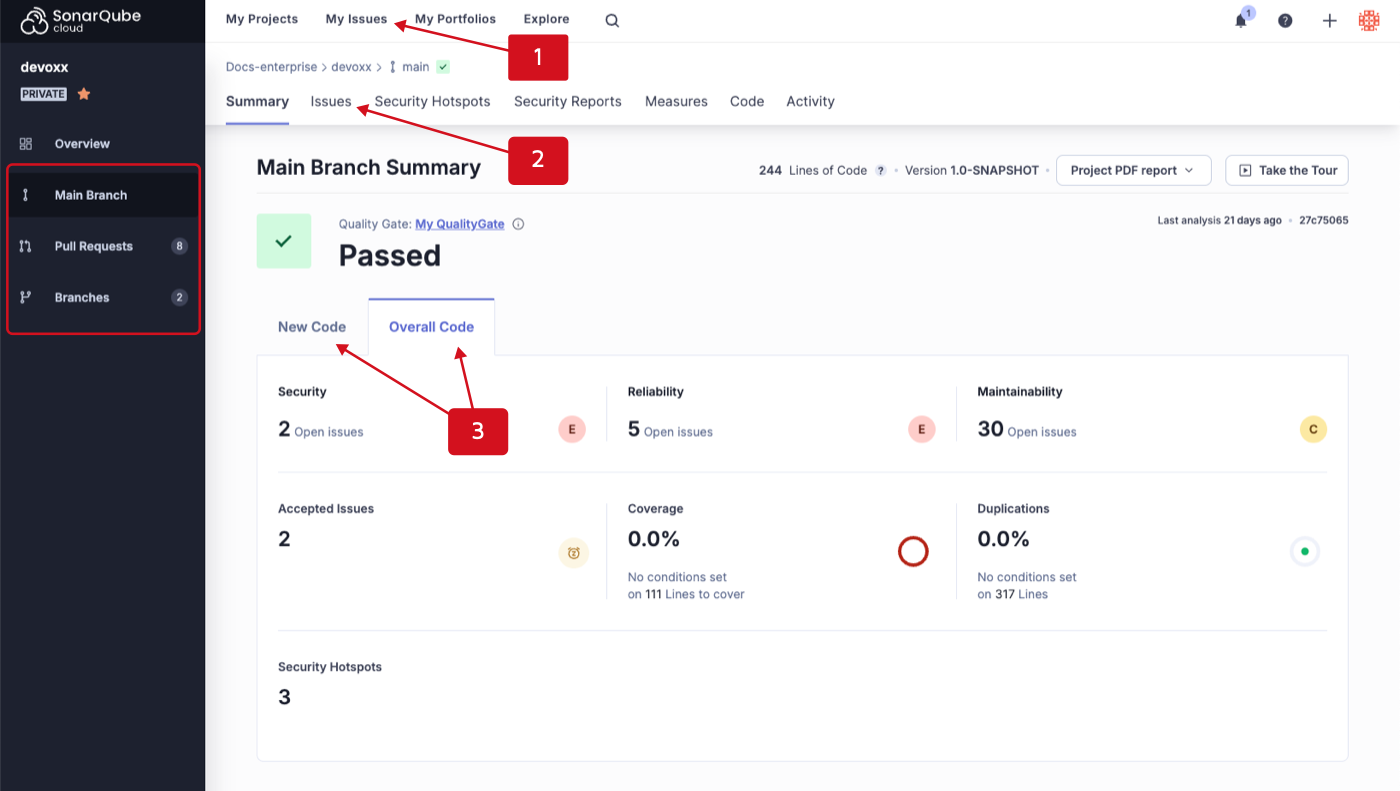The width and height of the screenshot is (1400, 791).
Task: Toggle the favorite star for devoxx
Action: click(84, 94)
